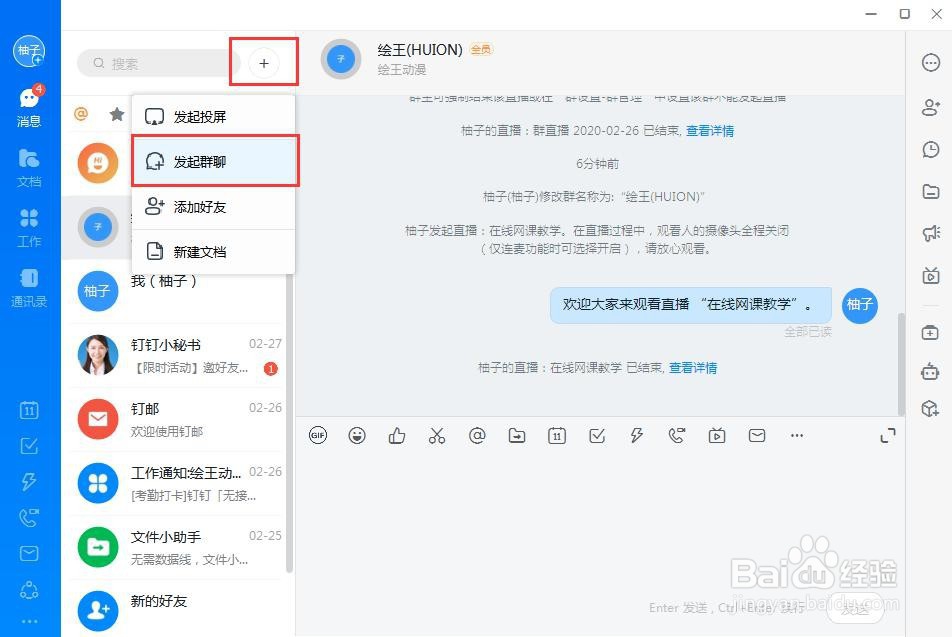Click the mail icon in chat toolbar
This screenshot has height=637, width=952.
[757, 435]
